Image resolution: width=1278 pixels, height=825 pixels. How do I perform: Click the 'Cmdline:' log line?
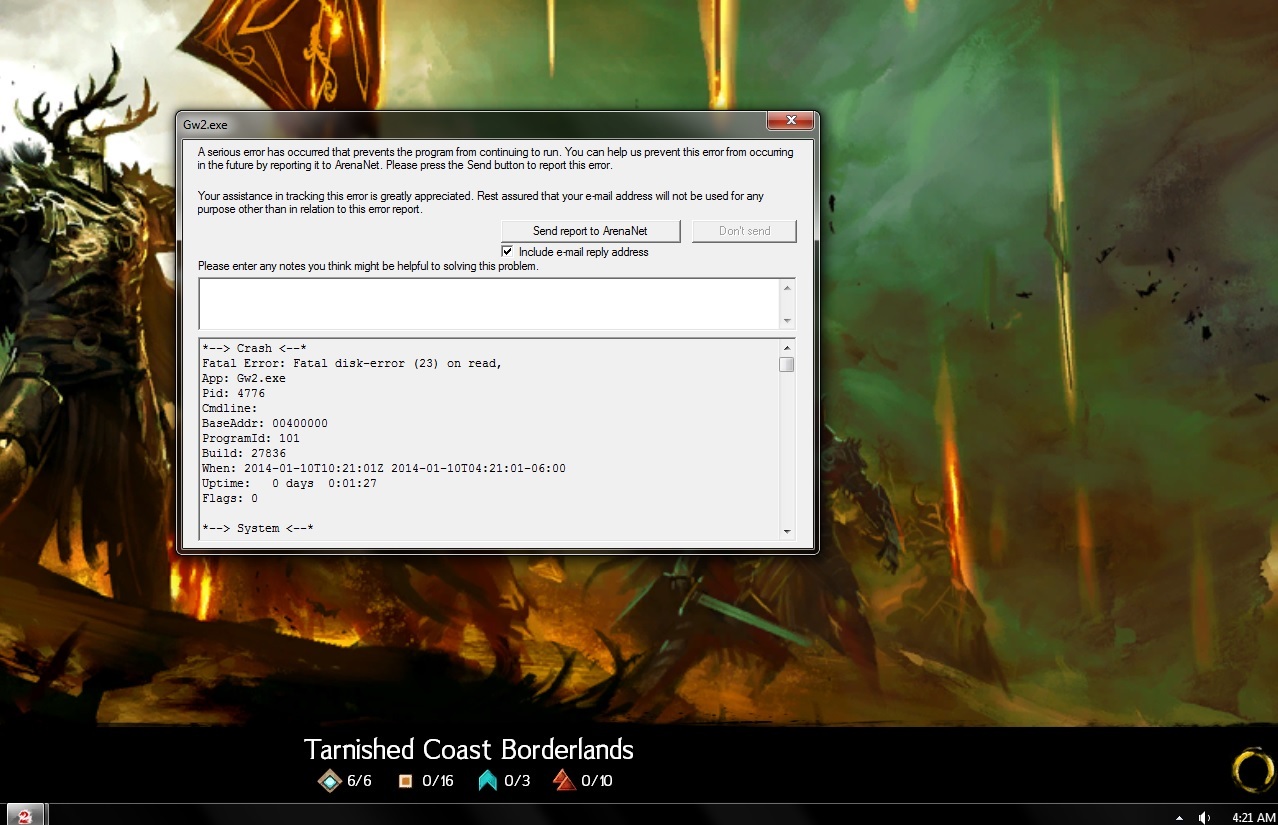230,408
